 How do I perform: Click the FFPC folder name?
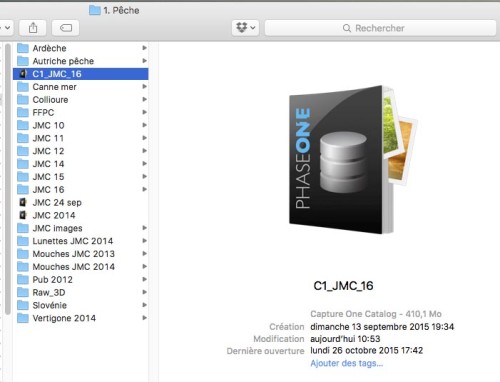43,112
